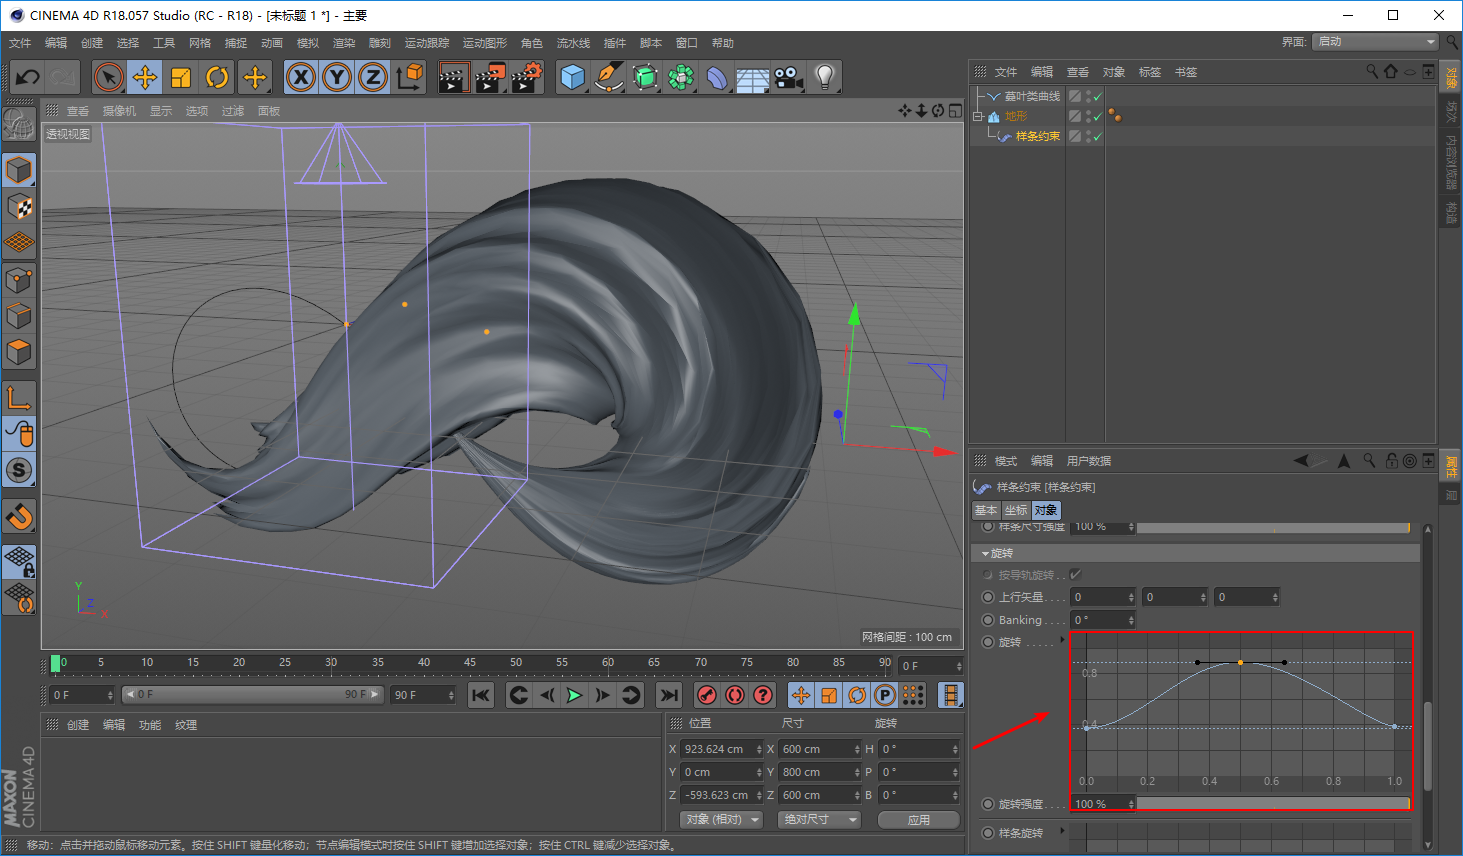The image size is (1463, 856).
Task: Expand the 样条旋转 arrow
Action: (x=1062, y=831)
